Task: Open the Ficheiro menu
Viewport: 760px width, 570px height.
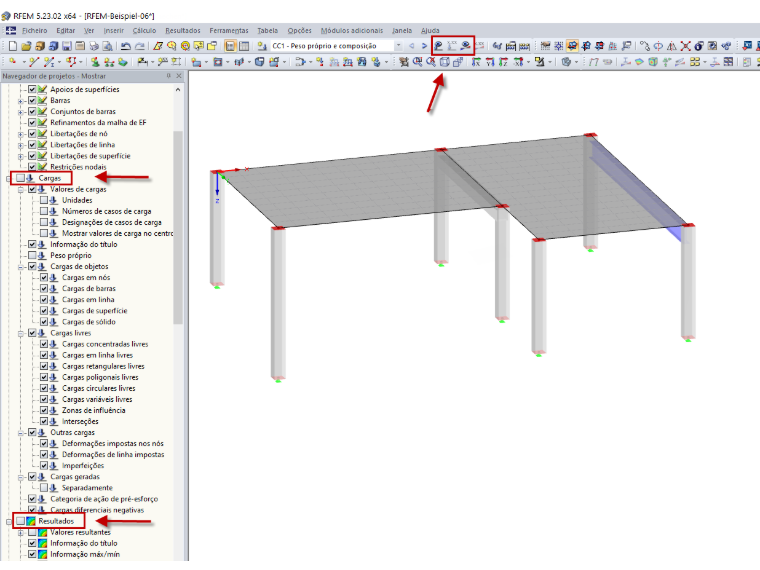Action: [34, 30]
